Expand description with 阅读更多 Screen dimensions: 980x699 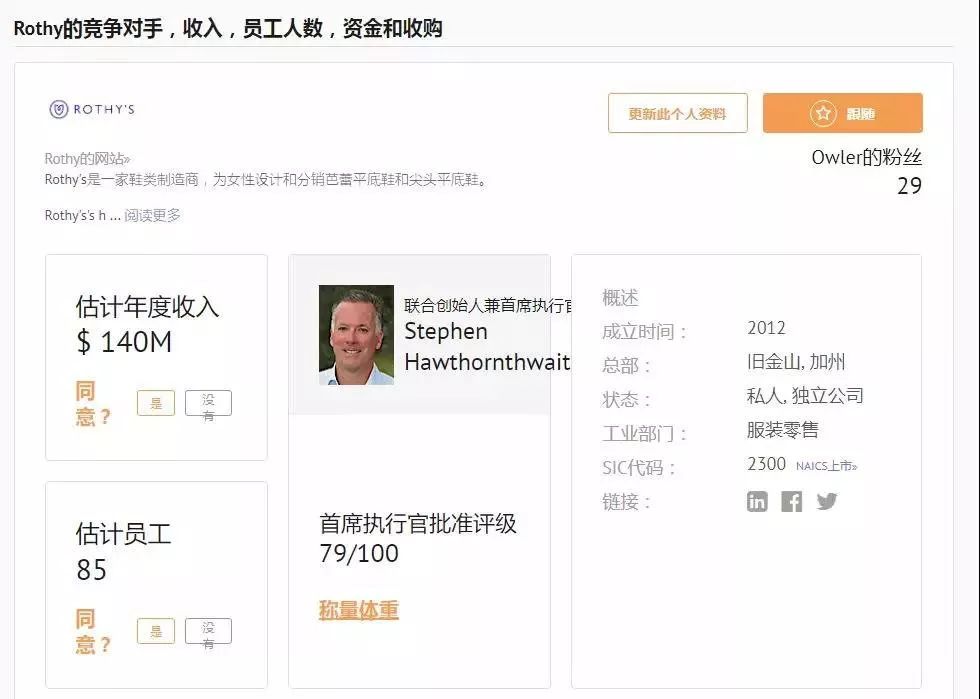coord(152,216)
